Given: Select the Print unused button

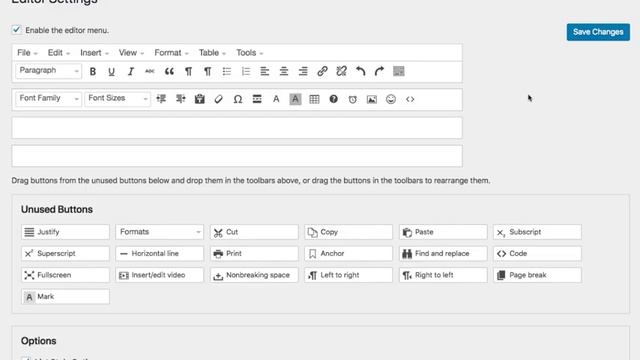Looking at the screenshot, I should pos(254,253).
